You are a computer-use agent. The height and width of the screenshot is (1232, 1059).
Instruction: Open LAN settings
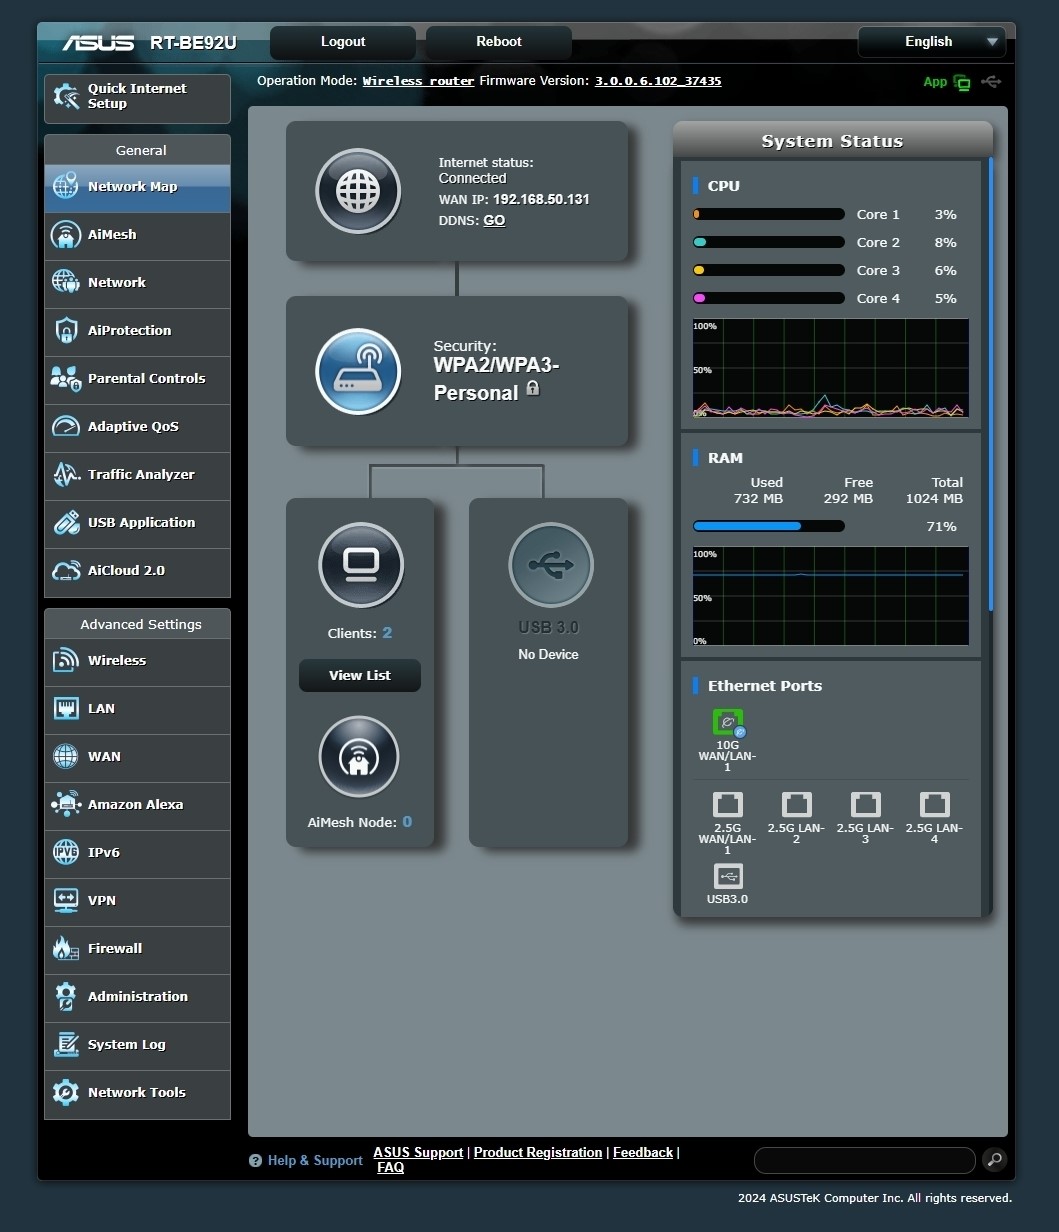coord(137,710)
